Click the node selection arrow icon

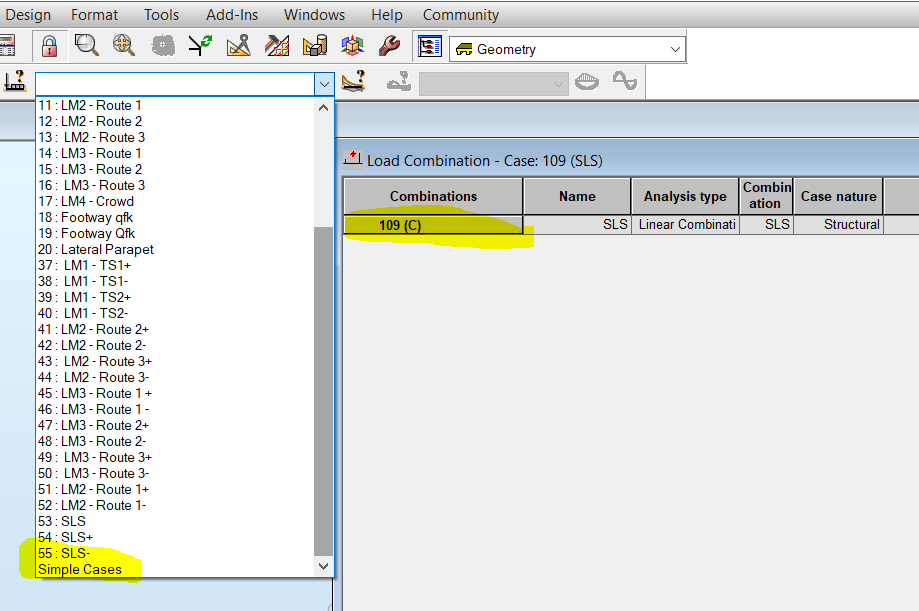coord(199,45)
